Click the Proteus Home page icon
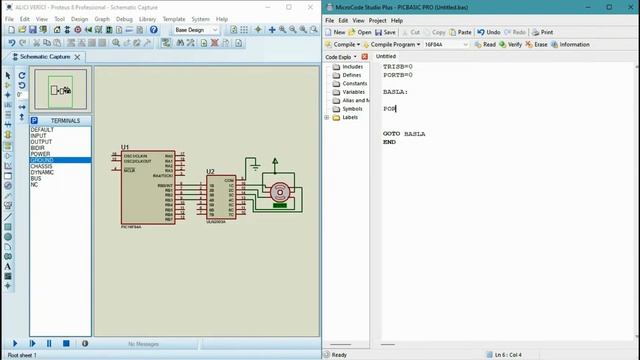This screenshot has width=640, height=360. click(57, 30)
